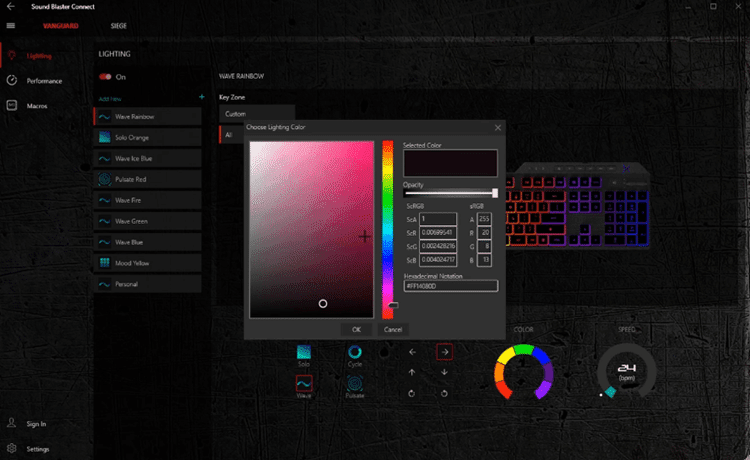The width and height of the screenshot is (750, 460).
Task: Click the ScB value field
Action: point(438,260)
